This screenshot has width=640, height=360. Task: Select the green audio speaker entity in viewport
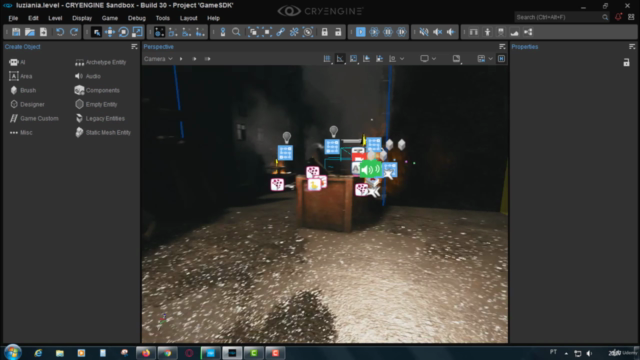370,169
